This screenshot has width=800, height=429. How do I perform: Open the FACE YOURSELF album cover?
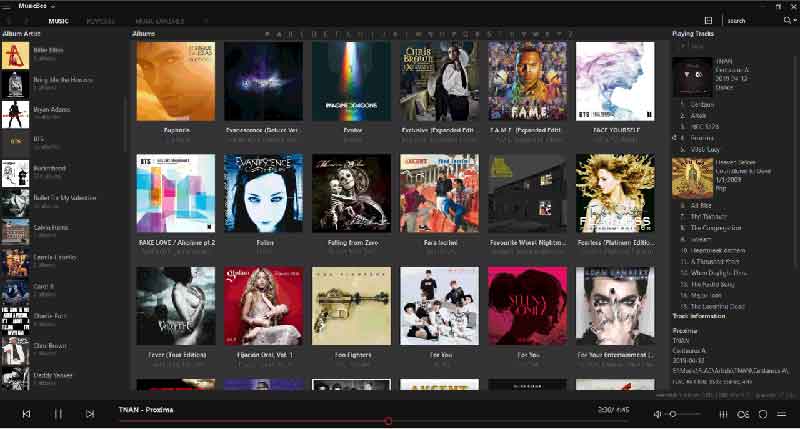tap(615, 81)
